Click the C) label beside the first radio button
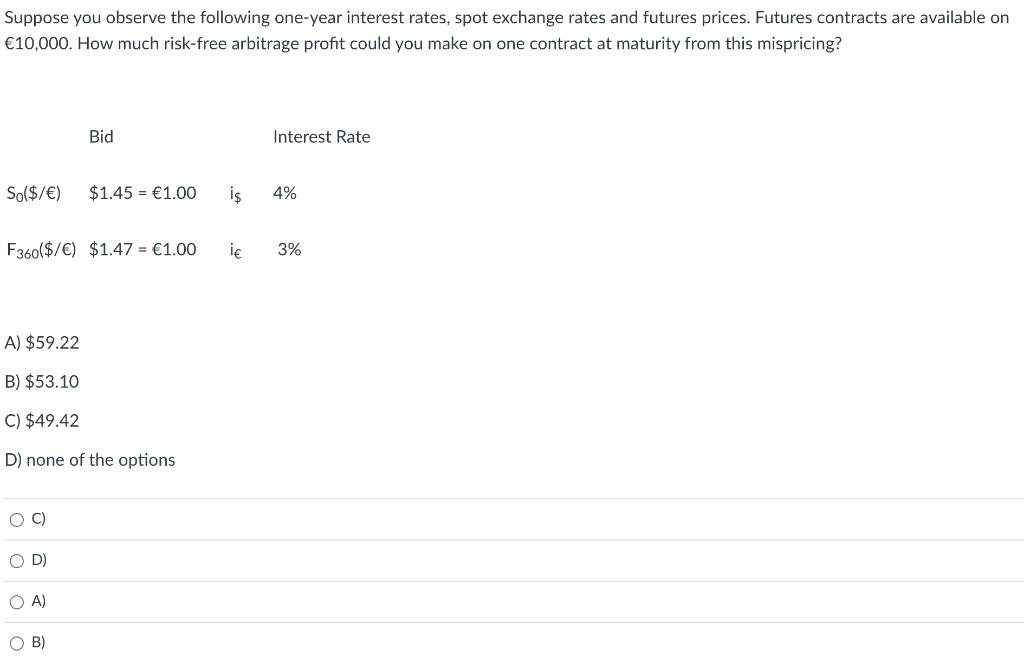 click(x=39, y=519)
